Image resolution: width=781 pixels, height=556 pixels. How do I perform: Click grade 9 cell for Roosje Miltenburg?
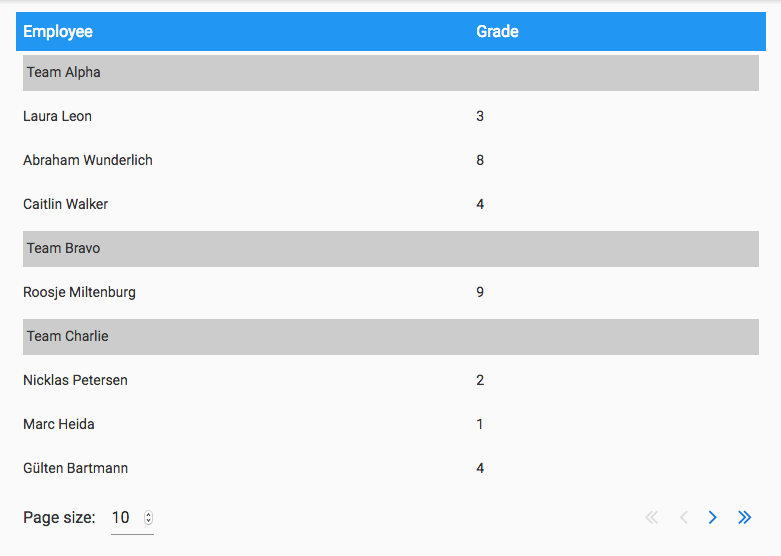[x=480, y=293]
